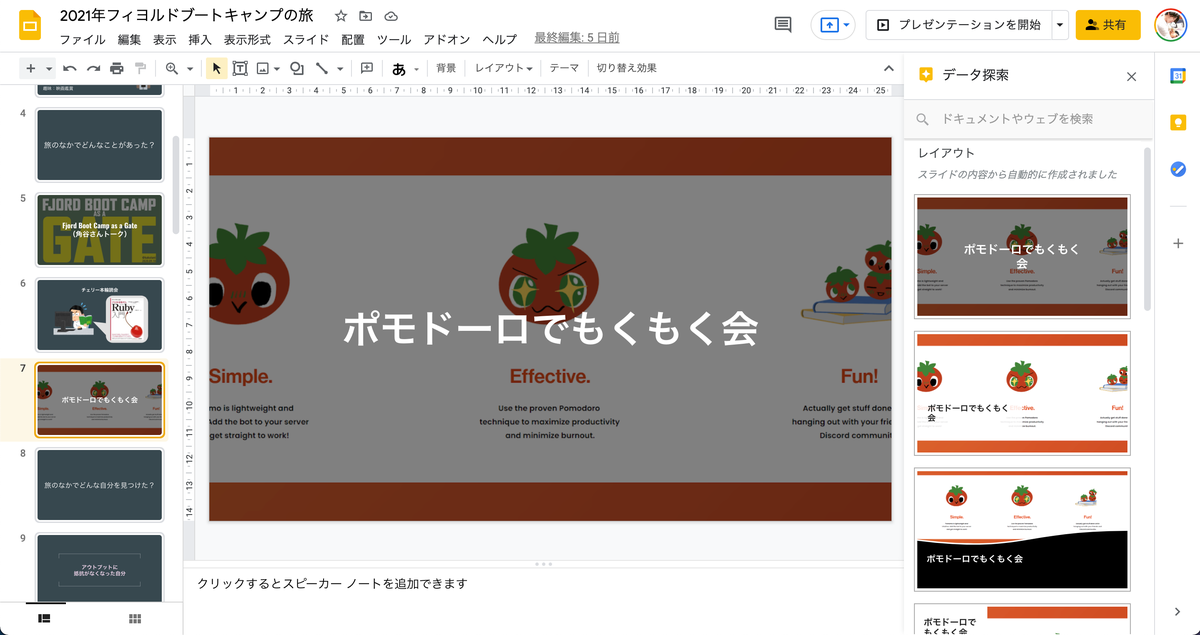Click the input tools あ icon
This screenshot has width=1200, height=635.
[x=399, y=68]
